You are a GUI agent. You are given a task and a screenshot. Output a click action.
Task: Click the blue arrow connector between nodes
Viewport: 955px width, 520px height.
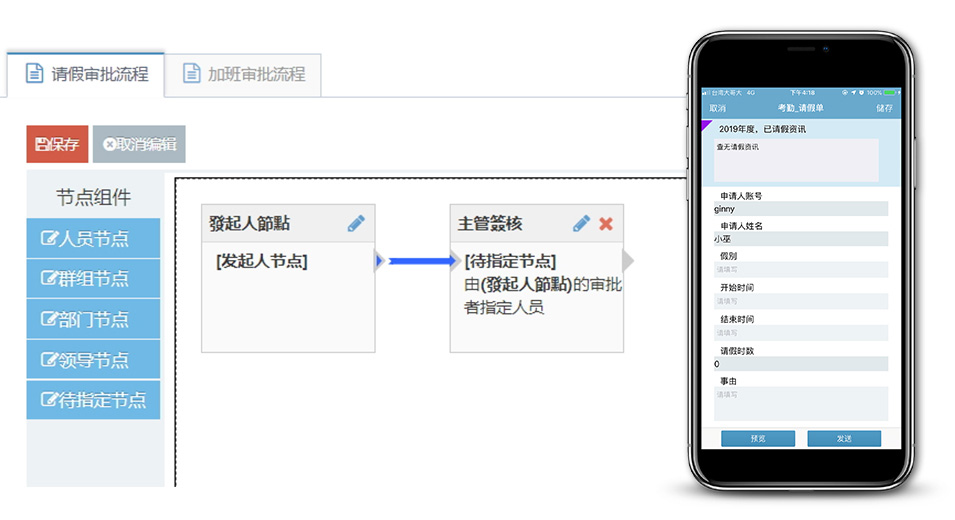420,261
